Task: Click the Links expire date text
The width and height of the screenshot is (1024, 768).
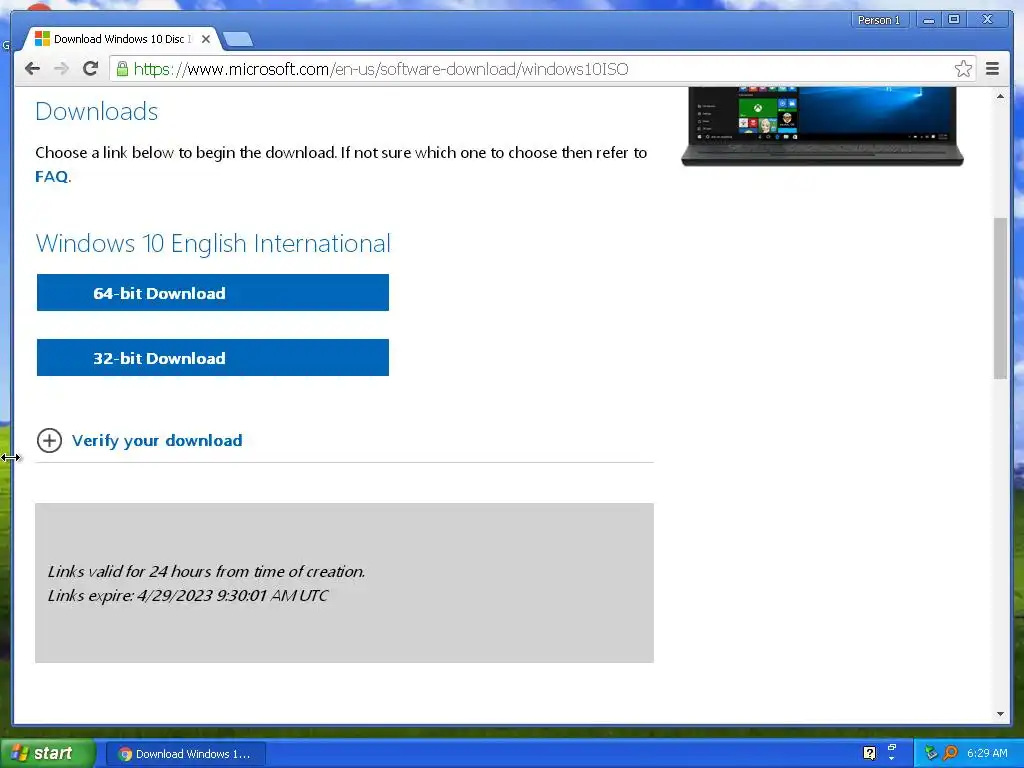Action: (x=188, y=596)
